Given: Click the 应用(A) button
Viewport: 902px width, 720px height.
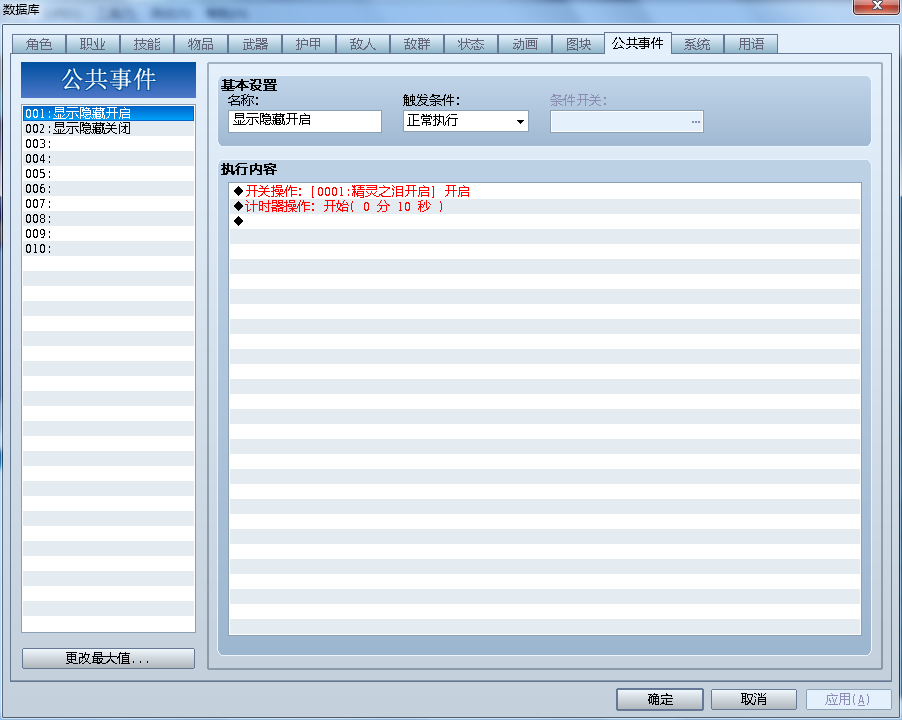Looking at the screenshot, I should pos(849,699).
